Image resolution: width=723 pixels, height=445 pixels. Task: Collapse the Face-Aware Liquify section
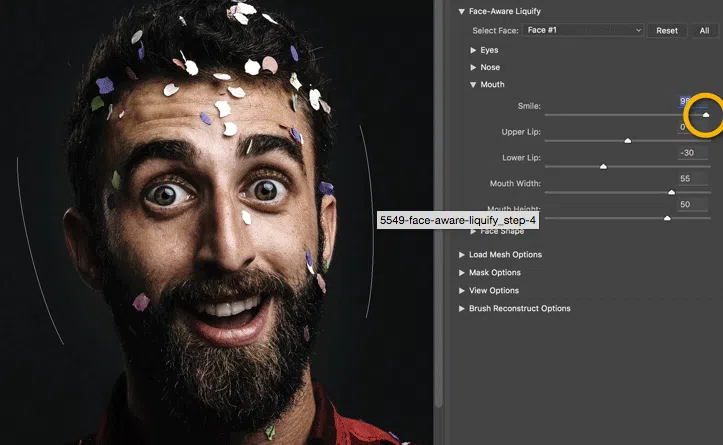462,12
